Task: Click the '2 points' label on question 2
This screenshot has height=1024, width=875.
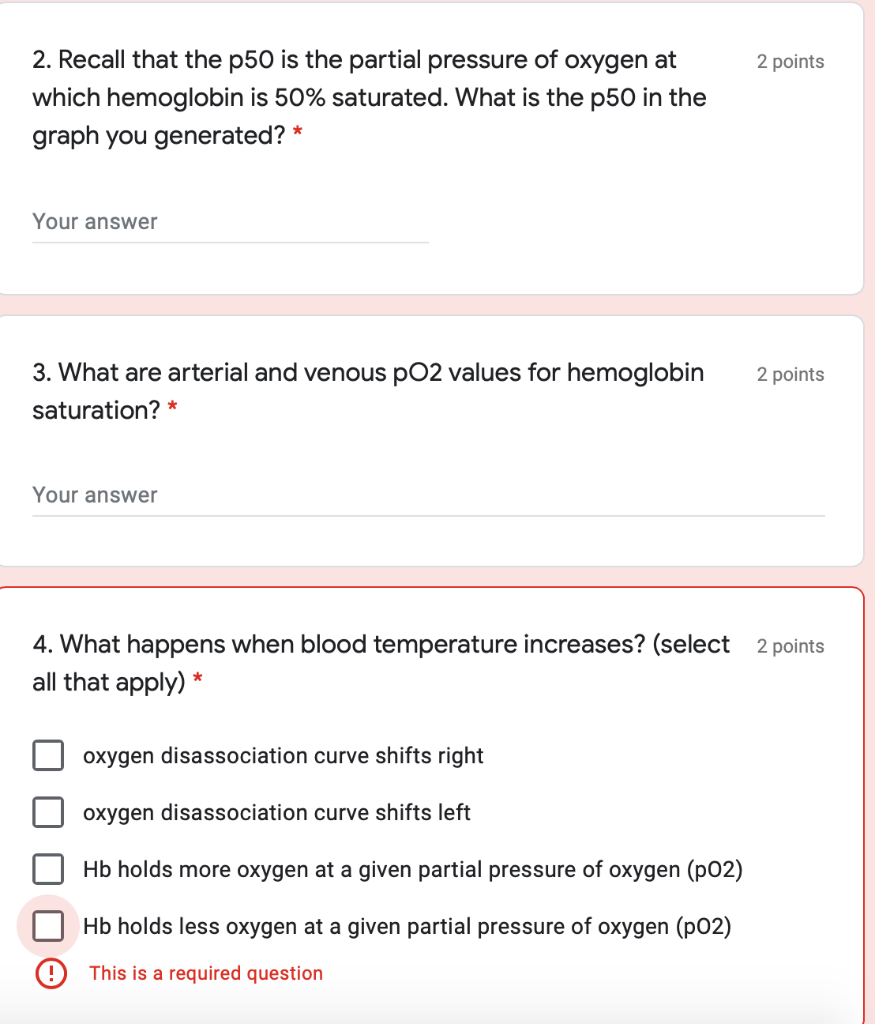Action: pos(790,61)
